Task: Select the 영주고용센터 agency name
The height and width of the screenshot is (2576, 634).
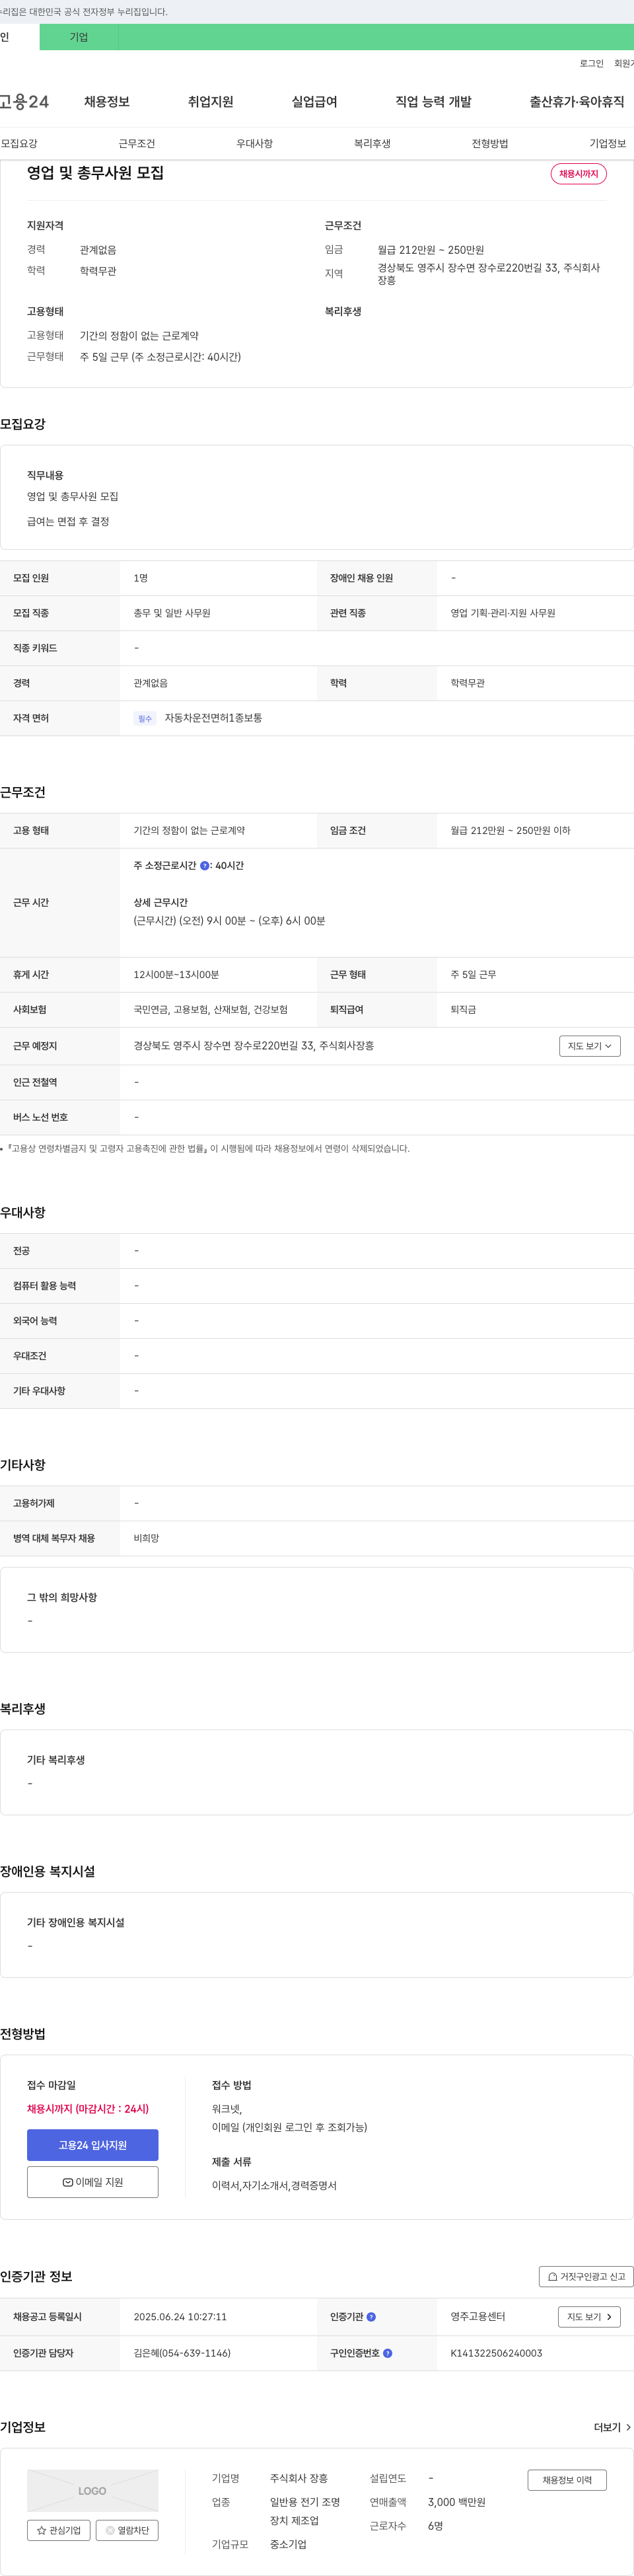Action: (x=477, y=2317)
